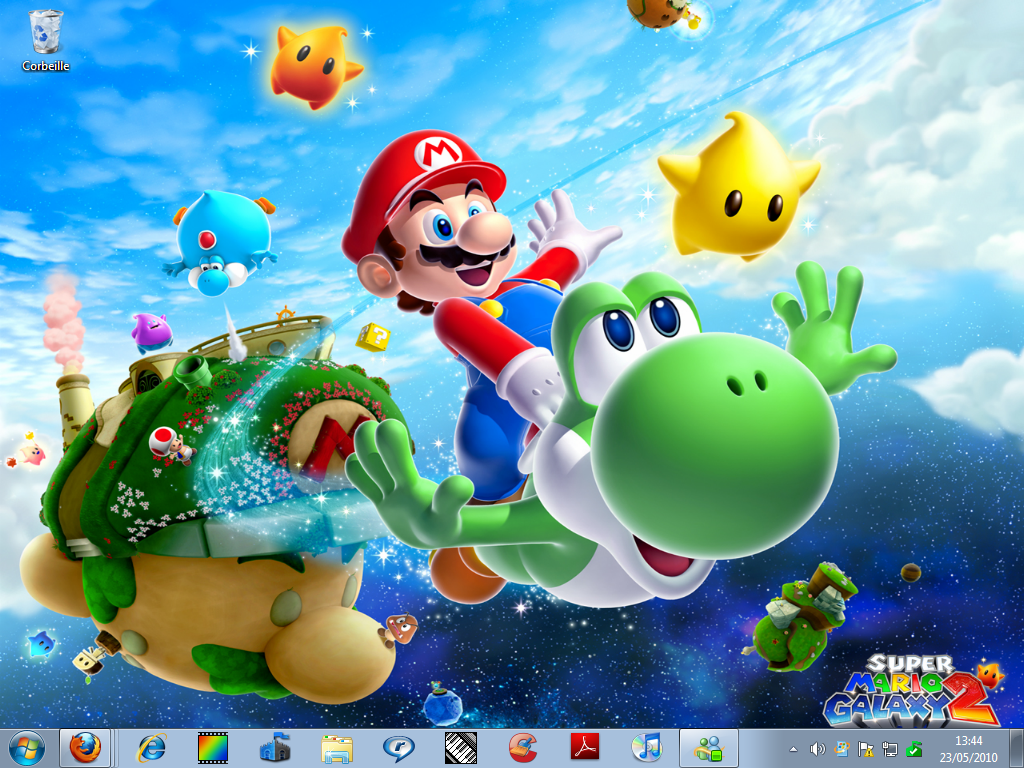Viewport: 1024px width, 768px height.
Task: Open Windows Explorer libraries folder
Action: pos(337,748)
